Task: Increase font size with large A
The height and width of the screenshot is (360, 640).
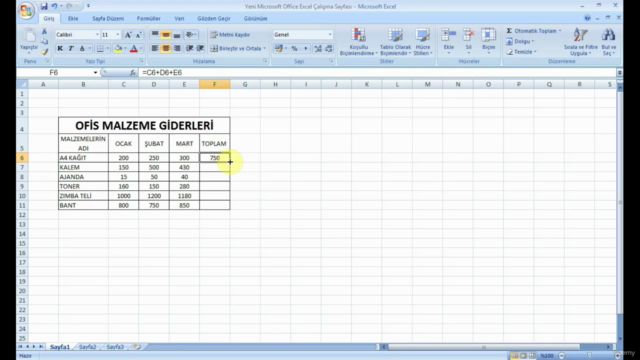Action: pos(128,35)
